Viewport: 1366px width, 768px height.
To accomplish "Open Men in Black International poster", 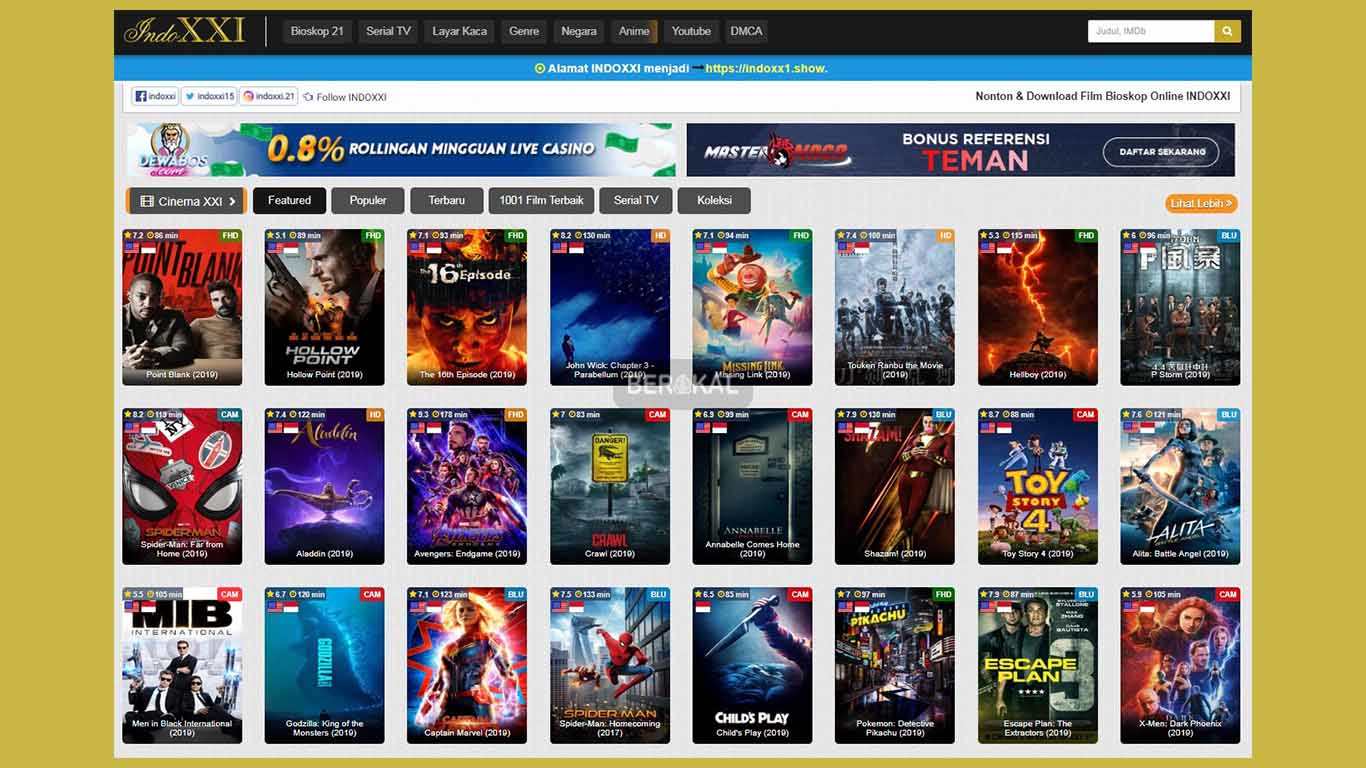I will pos(182,665).
